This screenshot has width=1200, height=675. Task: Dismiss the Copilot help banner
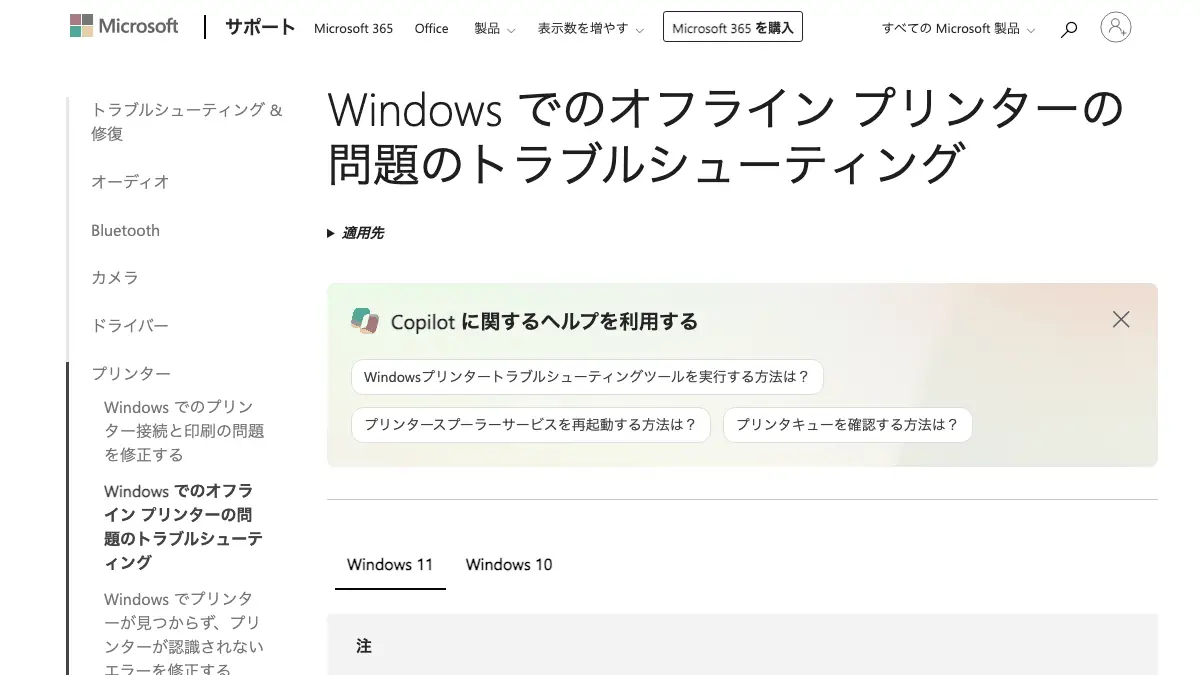click(x=1121, y=320)
